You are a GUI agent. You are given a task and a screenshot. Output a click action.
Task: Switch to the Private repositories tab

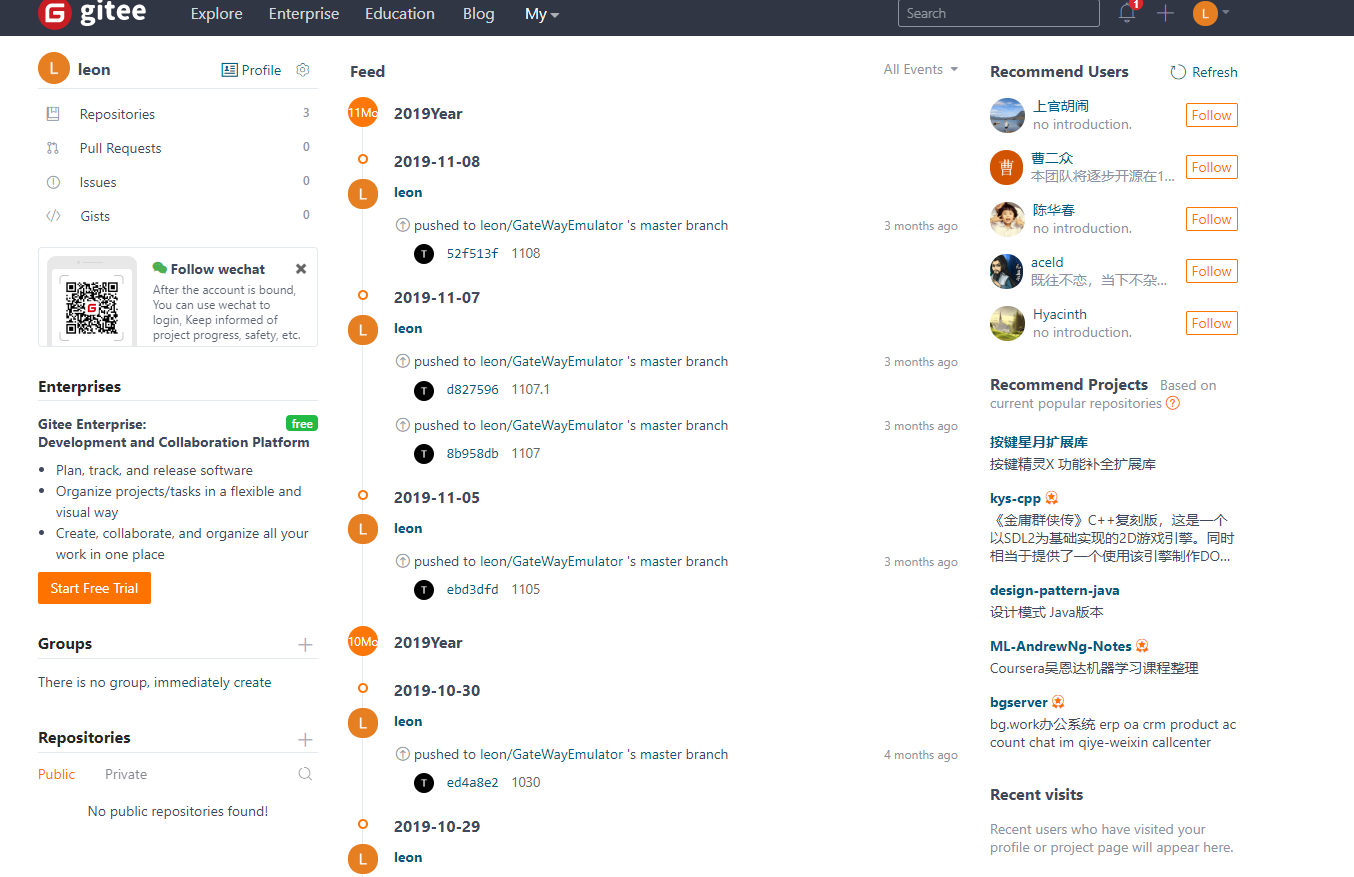pyautogui.click(x=126, y=774)
